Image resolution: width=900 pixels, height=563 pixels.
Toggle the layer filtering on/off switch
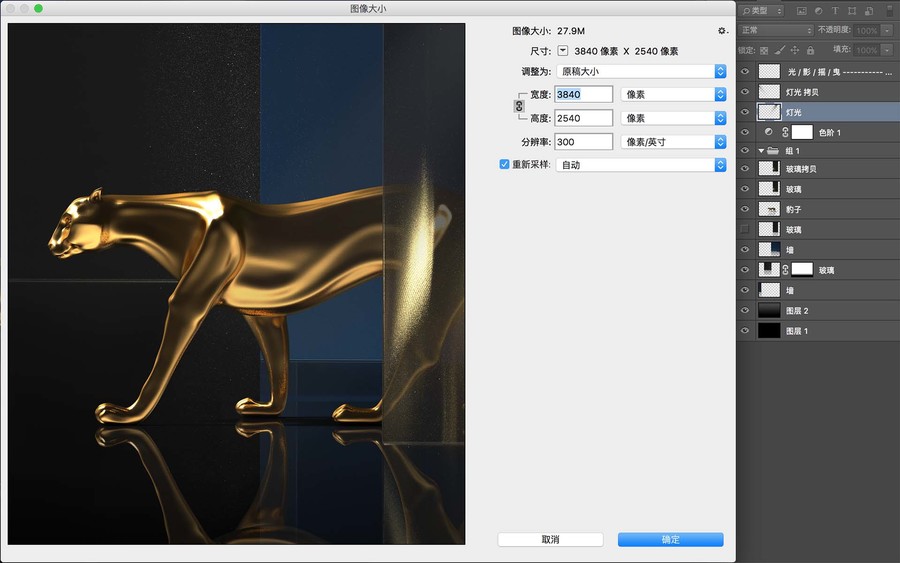pos(890,10)
